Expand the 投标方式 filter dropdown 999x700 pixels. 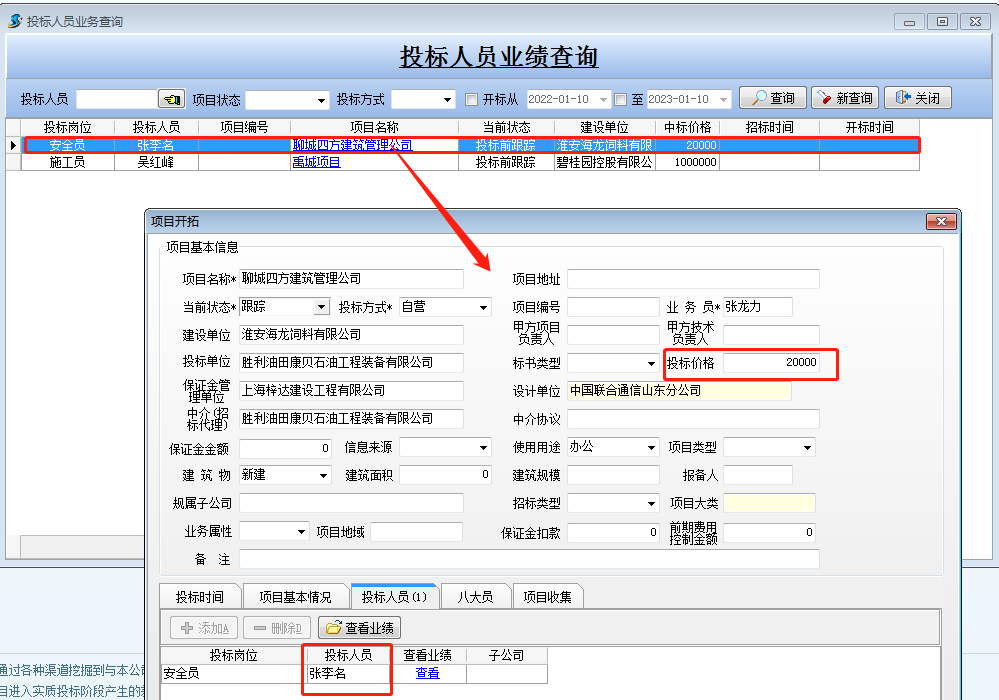[447, 100]
